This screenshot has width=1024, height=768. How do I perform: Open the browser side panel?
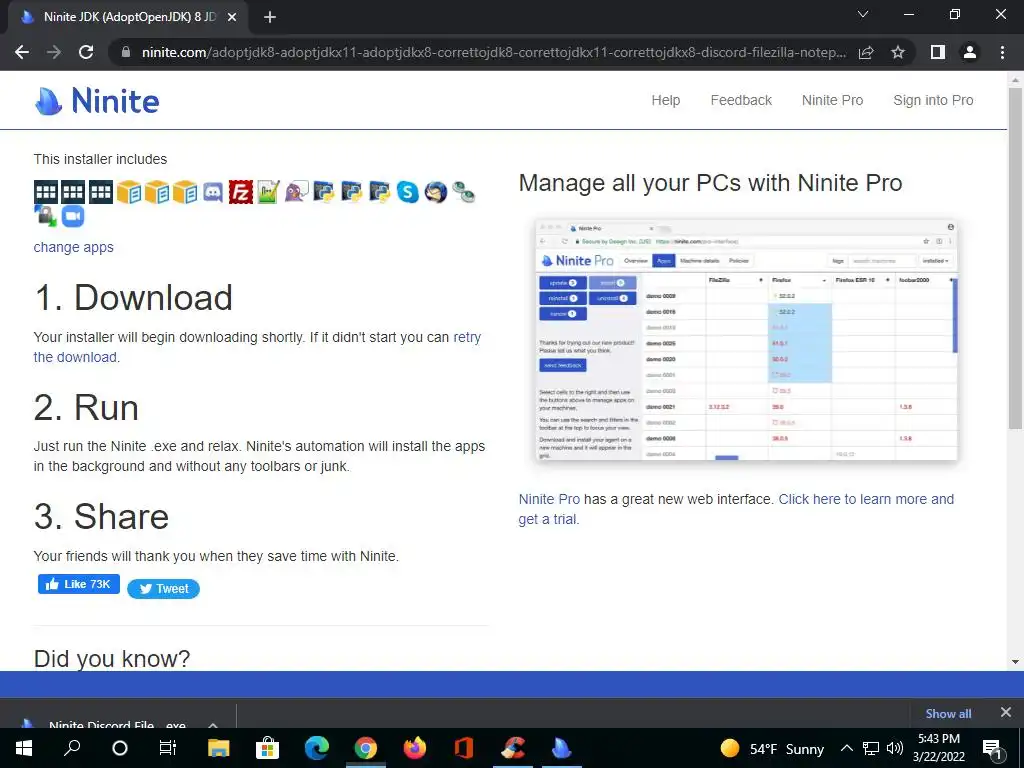(x=938, y=52)
